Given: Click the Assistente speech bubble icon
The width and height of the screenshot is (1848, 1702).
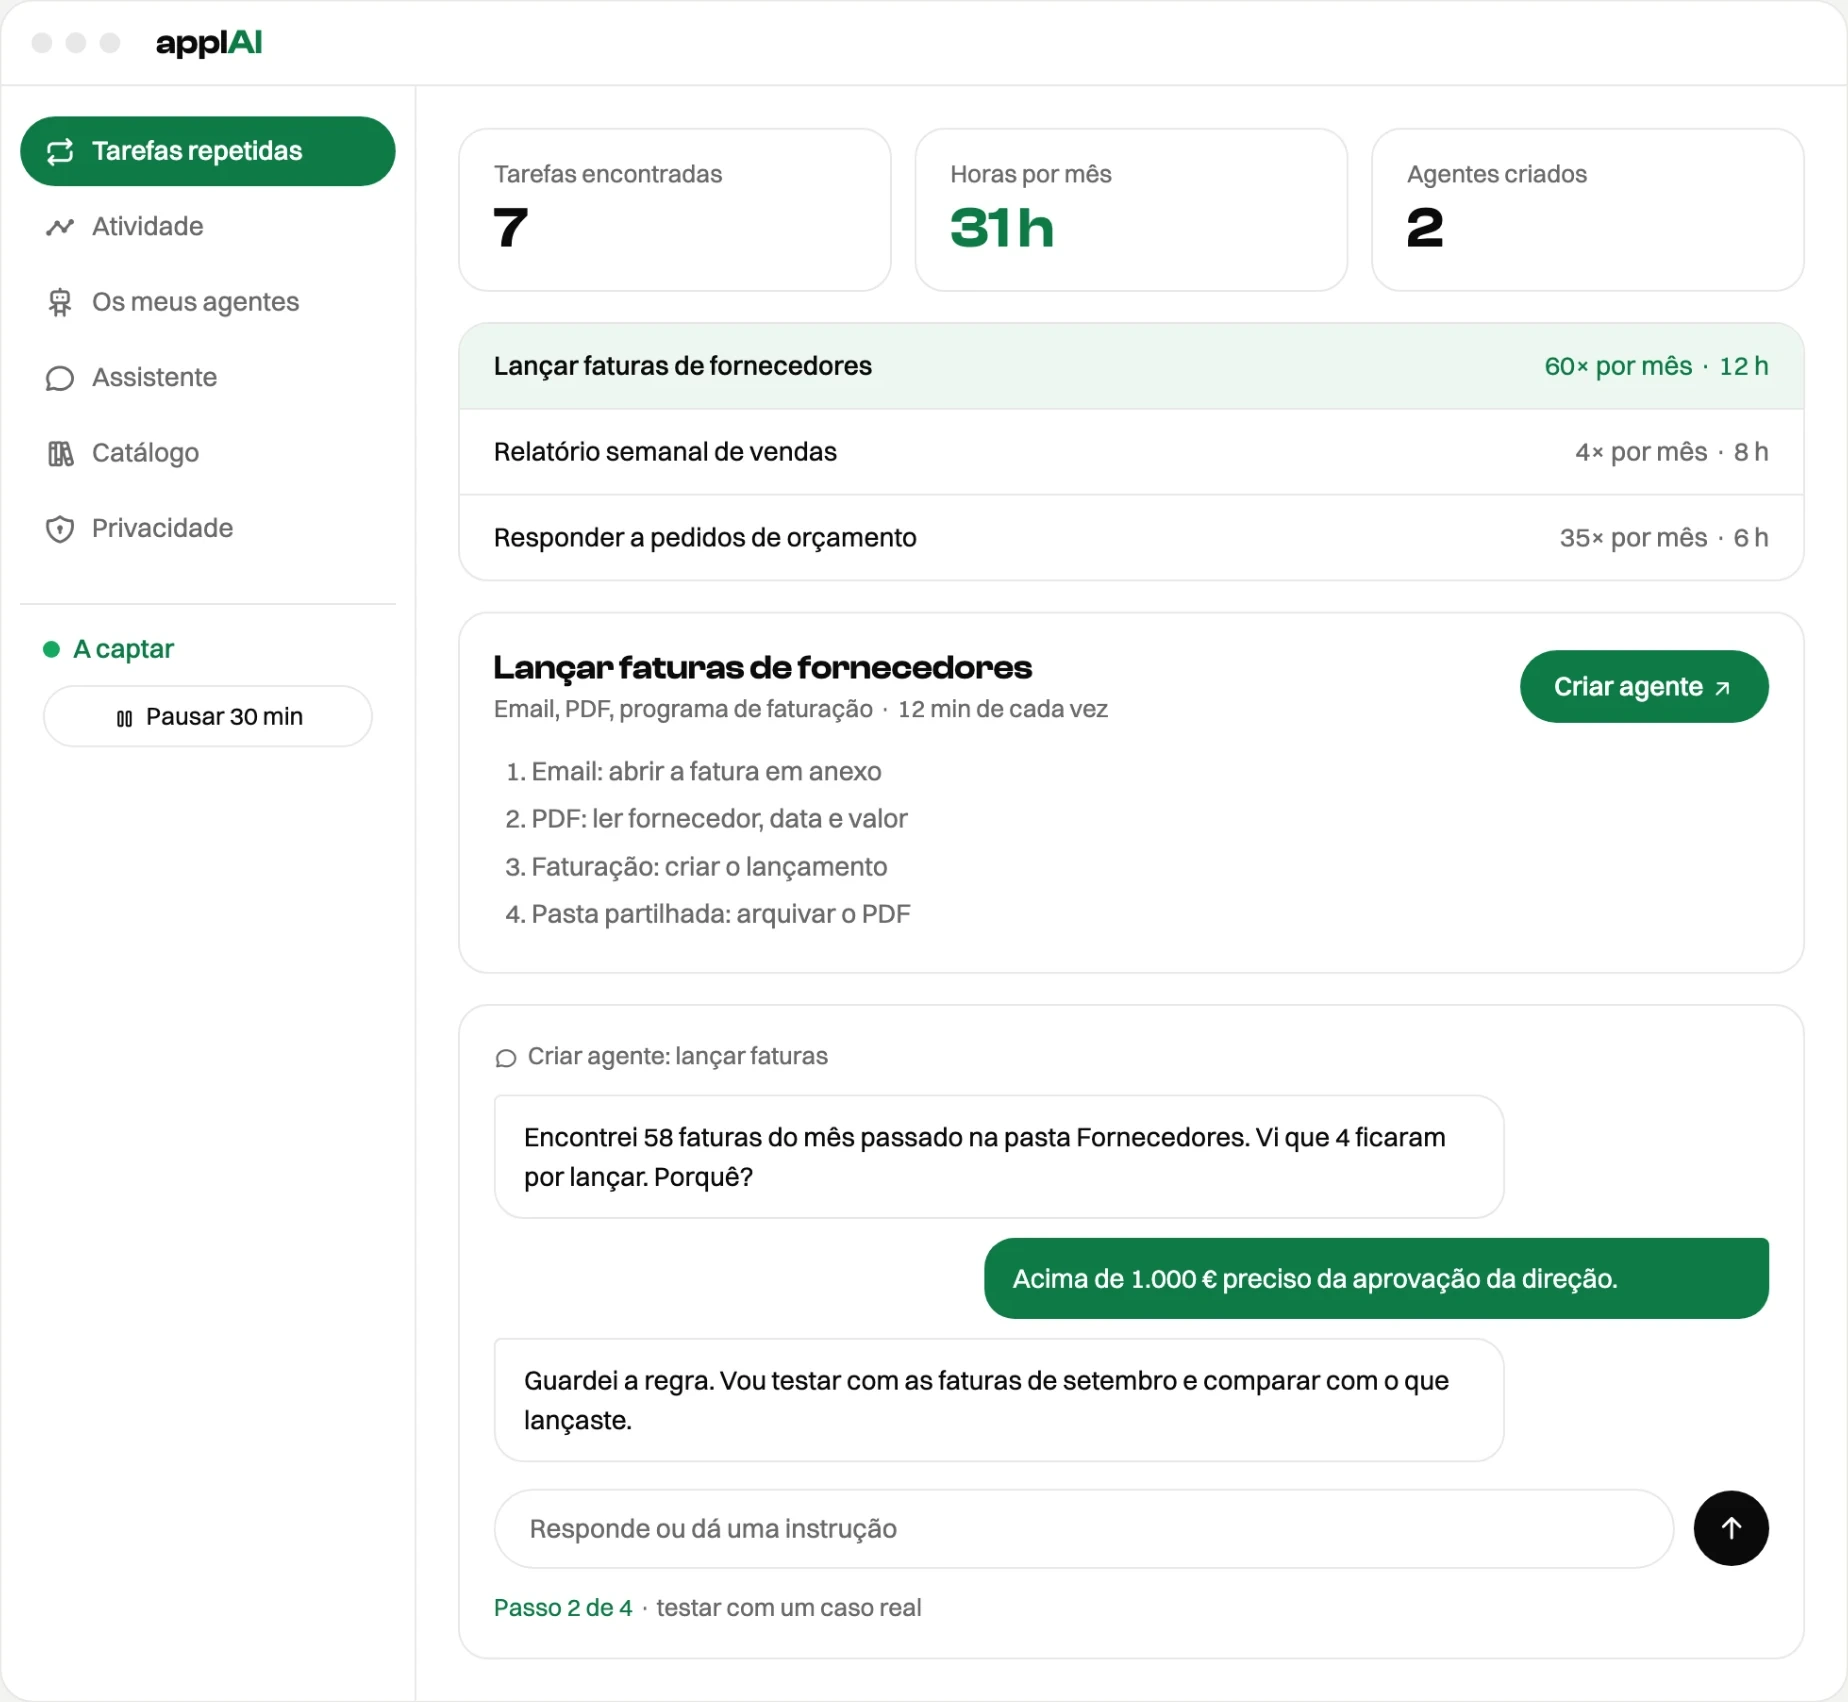Looking at the screenshot, I should (x=60, y=378).
